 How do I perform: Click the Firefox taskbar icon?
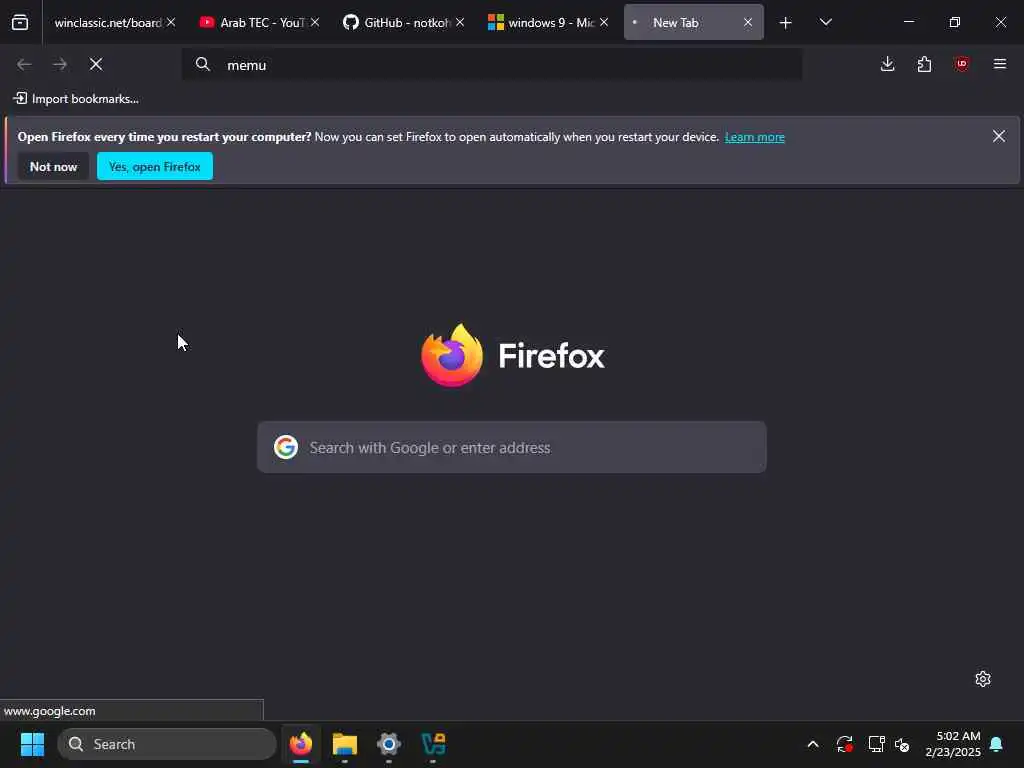point(301,744)
